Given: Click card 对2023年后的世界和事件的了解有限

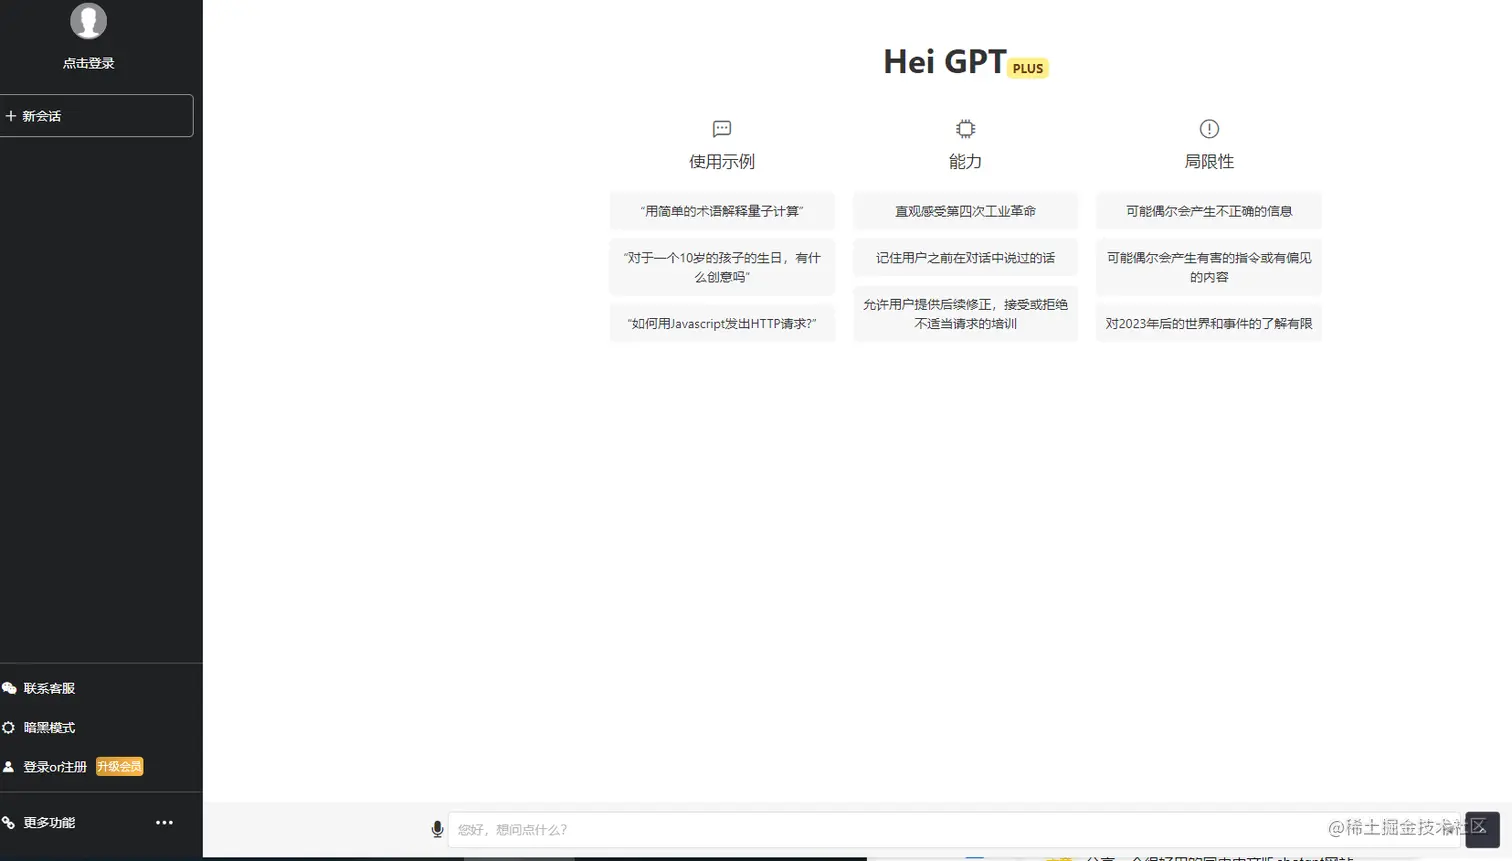Looking at the screenshot, I should click(1209, 323).
